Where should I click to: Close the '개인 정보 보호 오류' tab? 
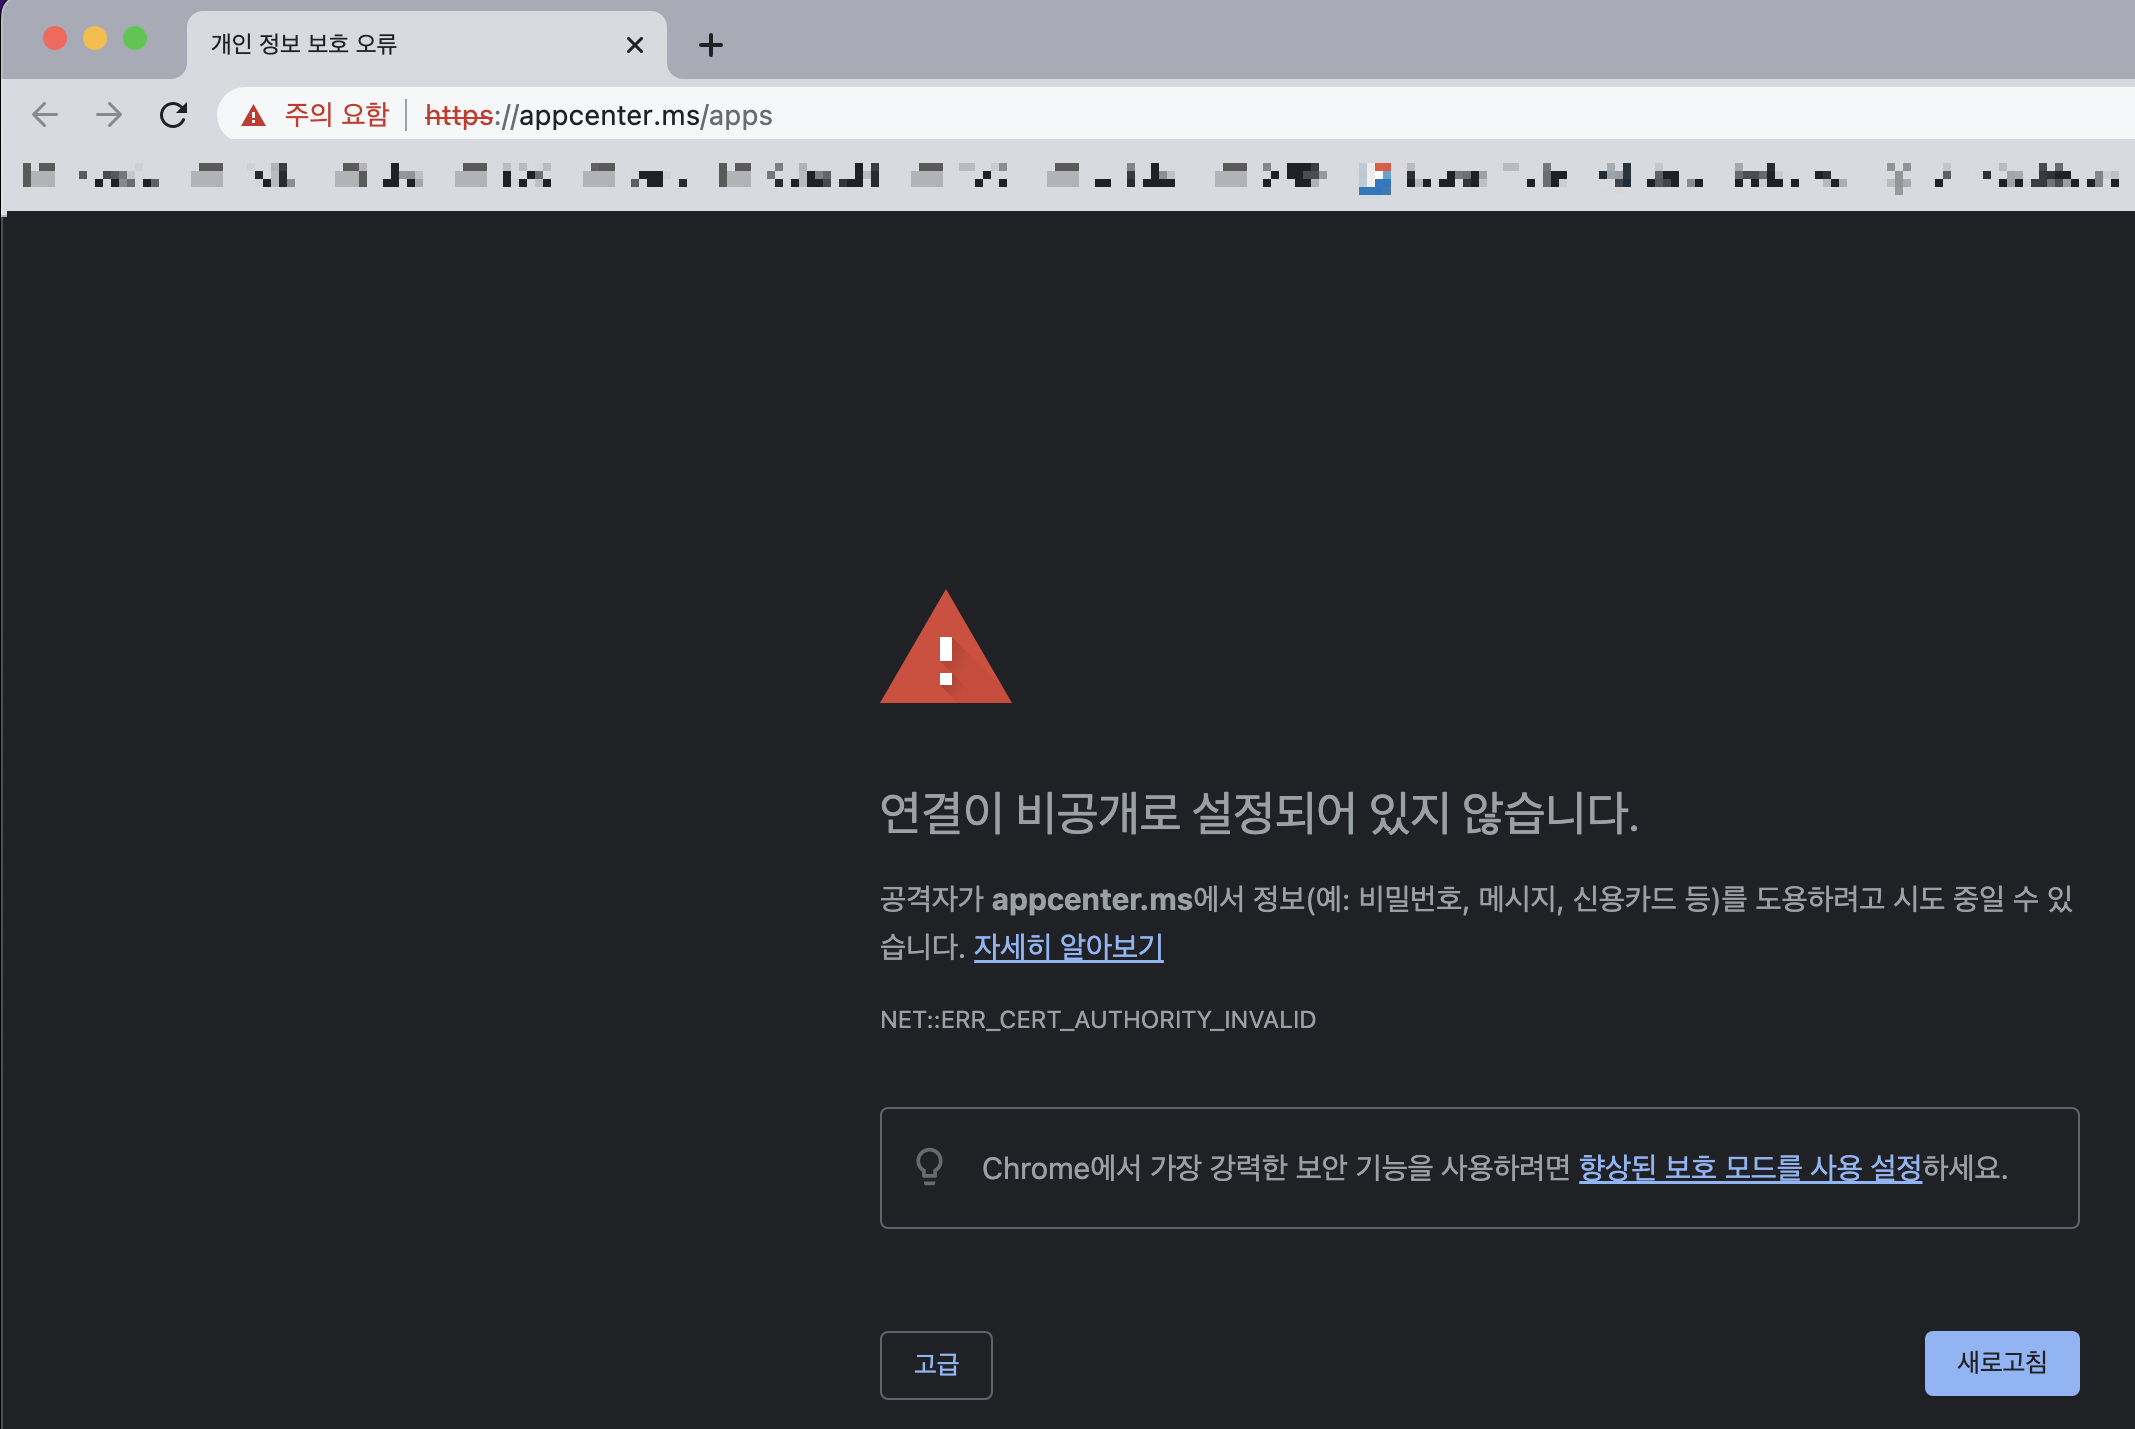coord(634,45)
